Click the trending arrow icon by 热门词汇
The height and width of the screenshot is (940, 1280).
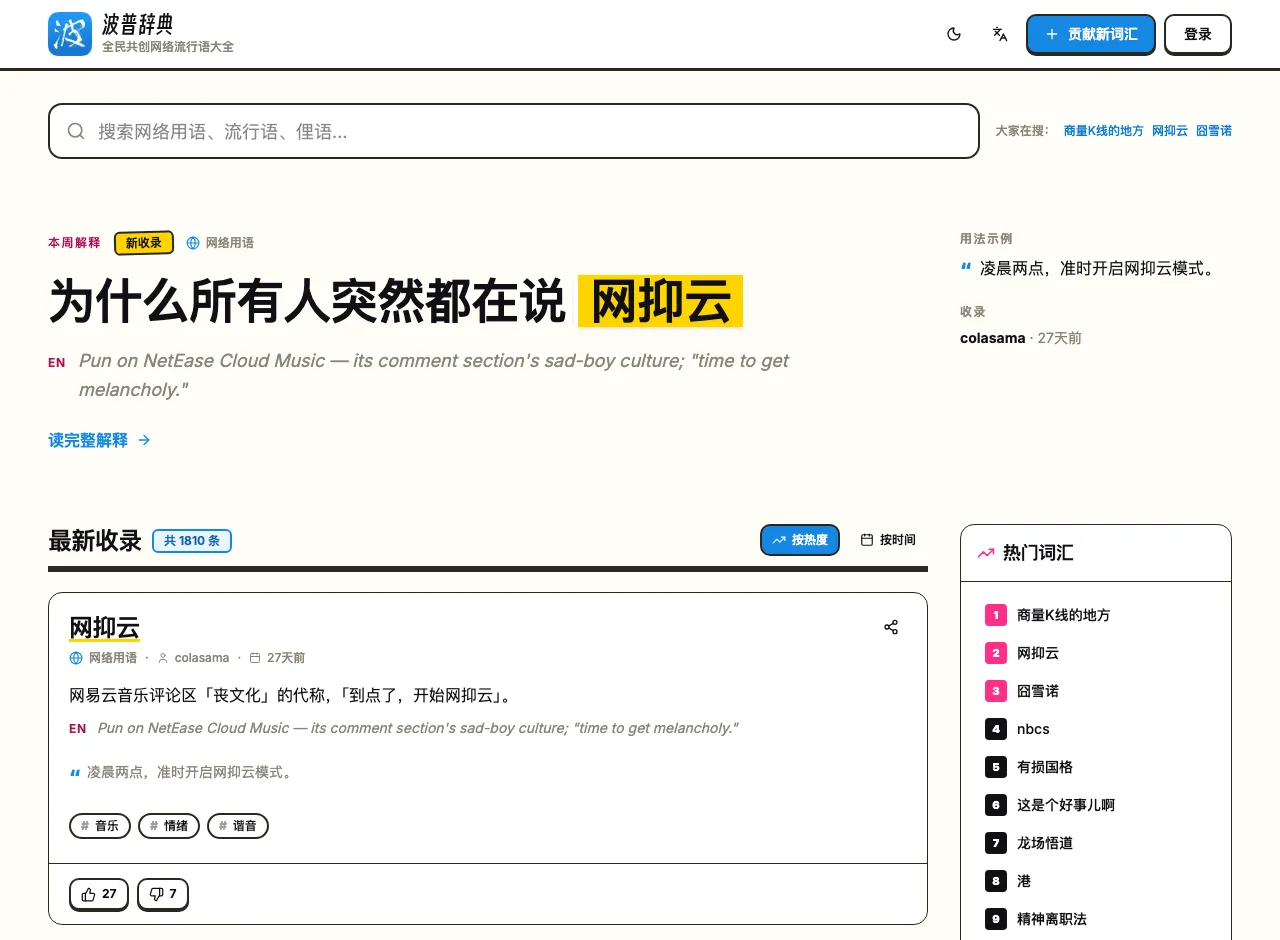986,553
